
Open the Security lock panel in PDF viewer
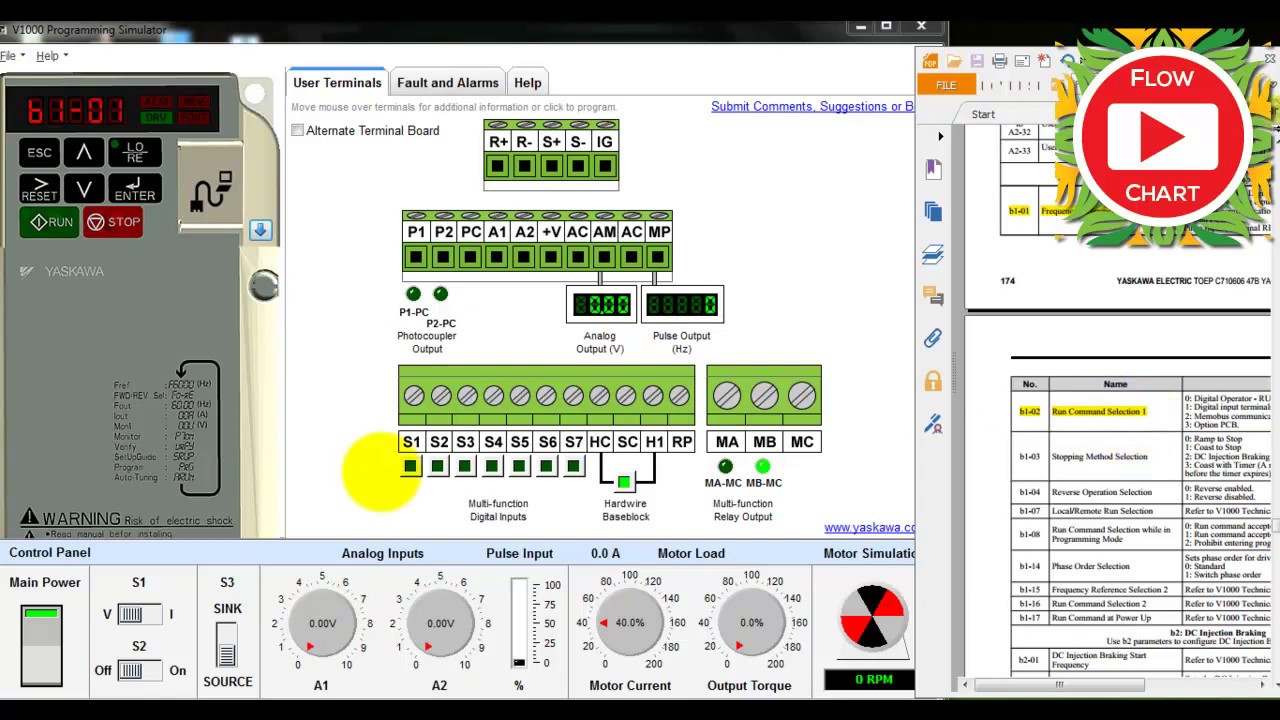point(934,381)
